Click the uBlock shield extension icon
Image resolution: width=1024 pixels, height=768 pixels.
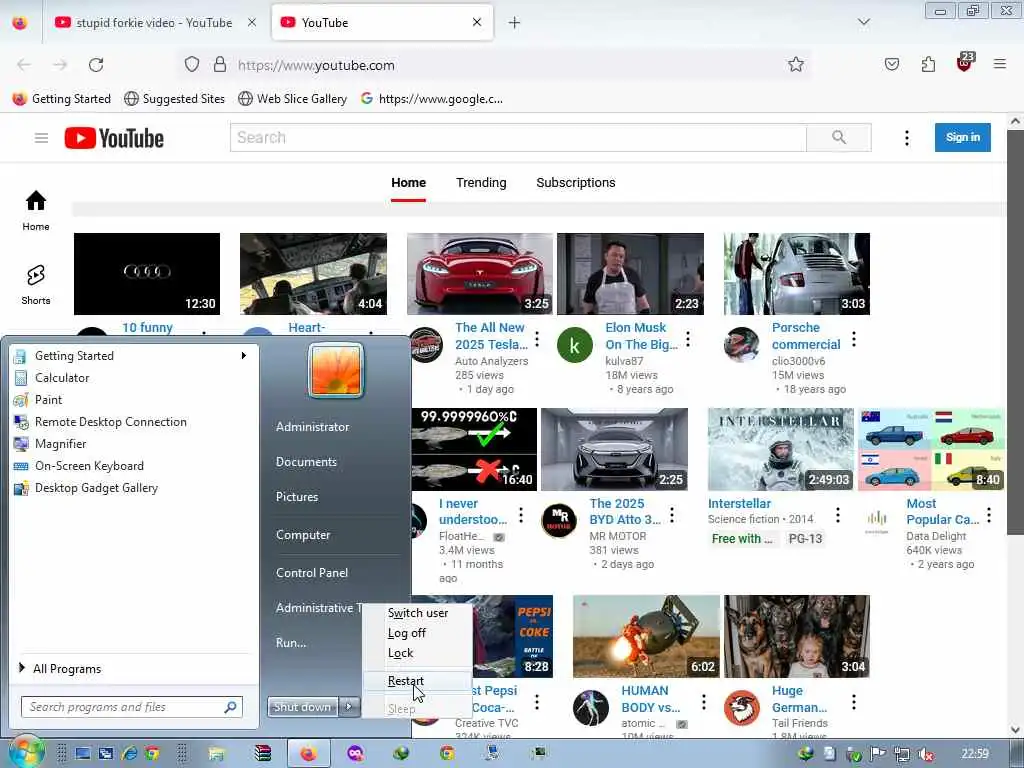(x=965, y=63)
